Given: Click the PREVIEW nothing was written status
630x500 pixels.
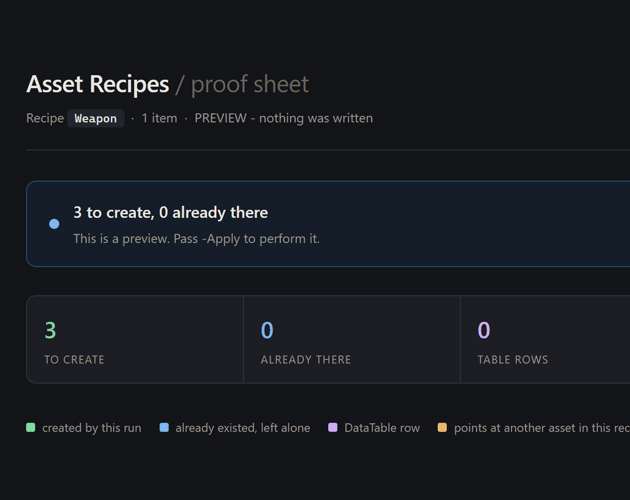Looking at the screenshot, I should 284,118.
